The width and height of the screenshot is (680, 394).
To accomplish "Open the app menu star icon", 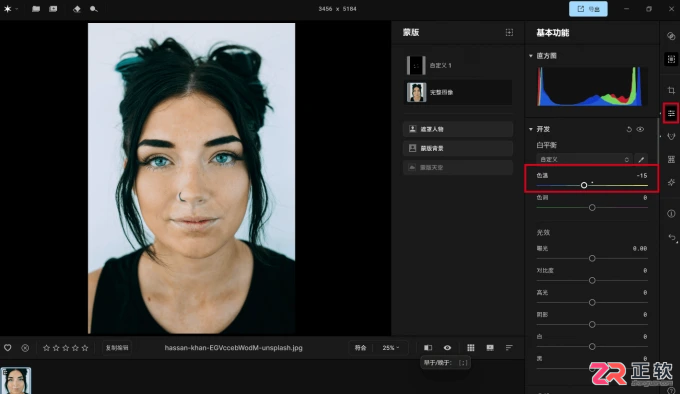I will (x=7, y=9).
